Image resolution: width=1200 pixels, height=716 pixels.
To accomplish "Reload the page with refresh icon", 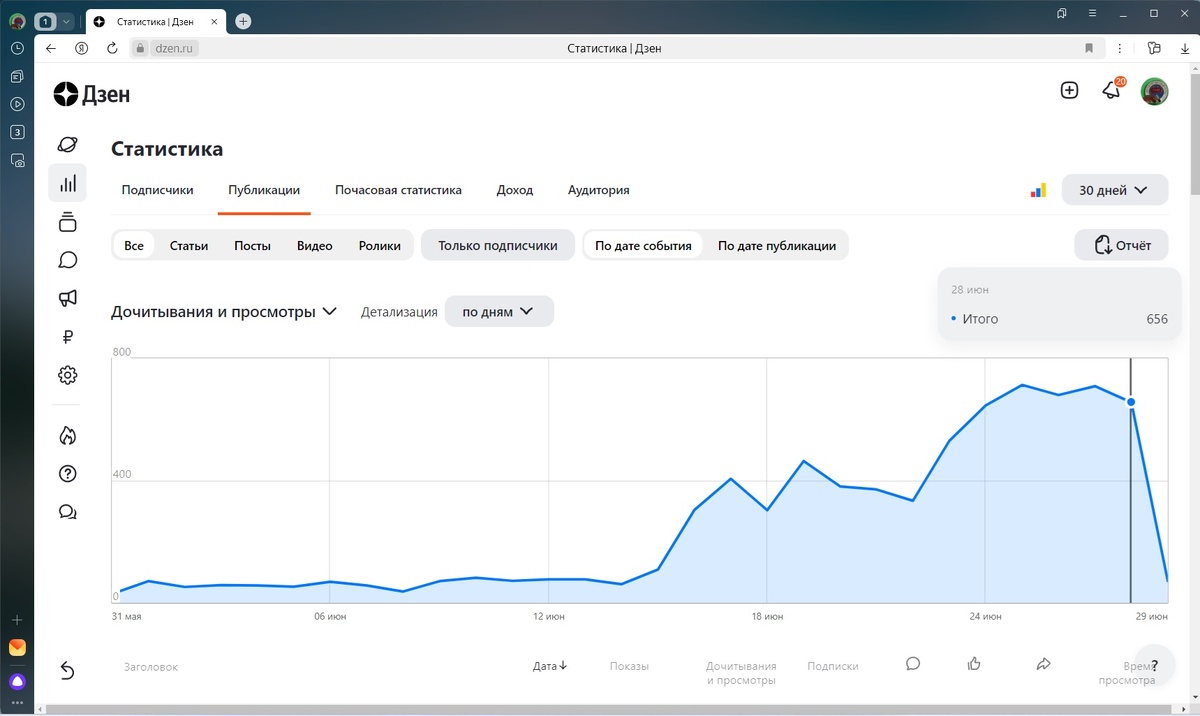I will tap(113, 48).
